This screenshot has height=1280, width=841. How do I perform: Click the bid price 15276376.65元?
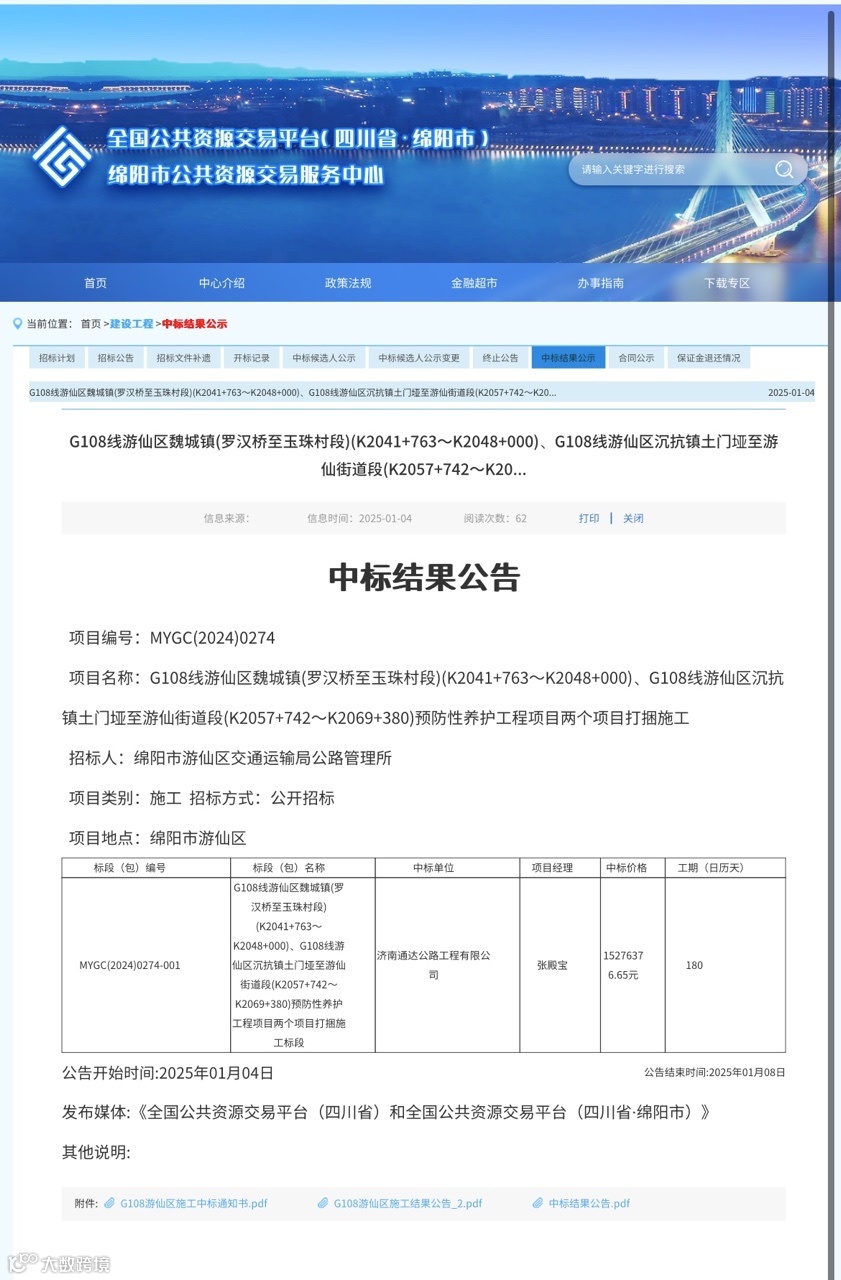[623, 965]
